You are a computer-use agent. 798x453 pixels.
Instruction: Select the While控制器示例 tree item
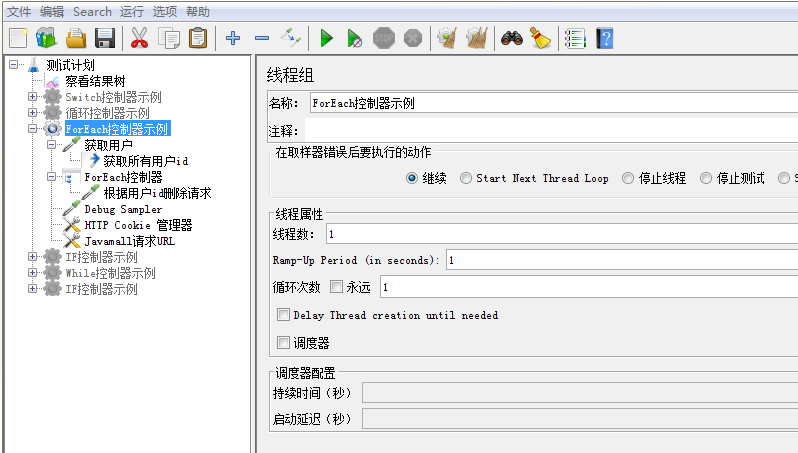[x=110, y=273]
